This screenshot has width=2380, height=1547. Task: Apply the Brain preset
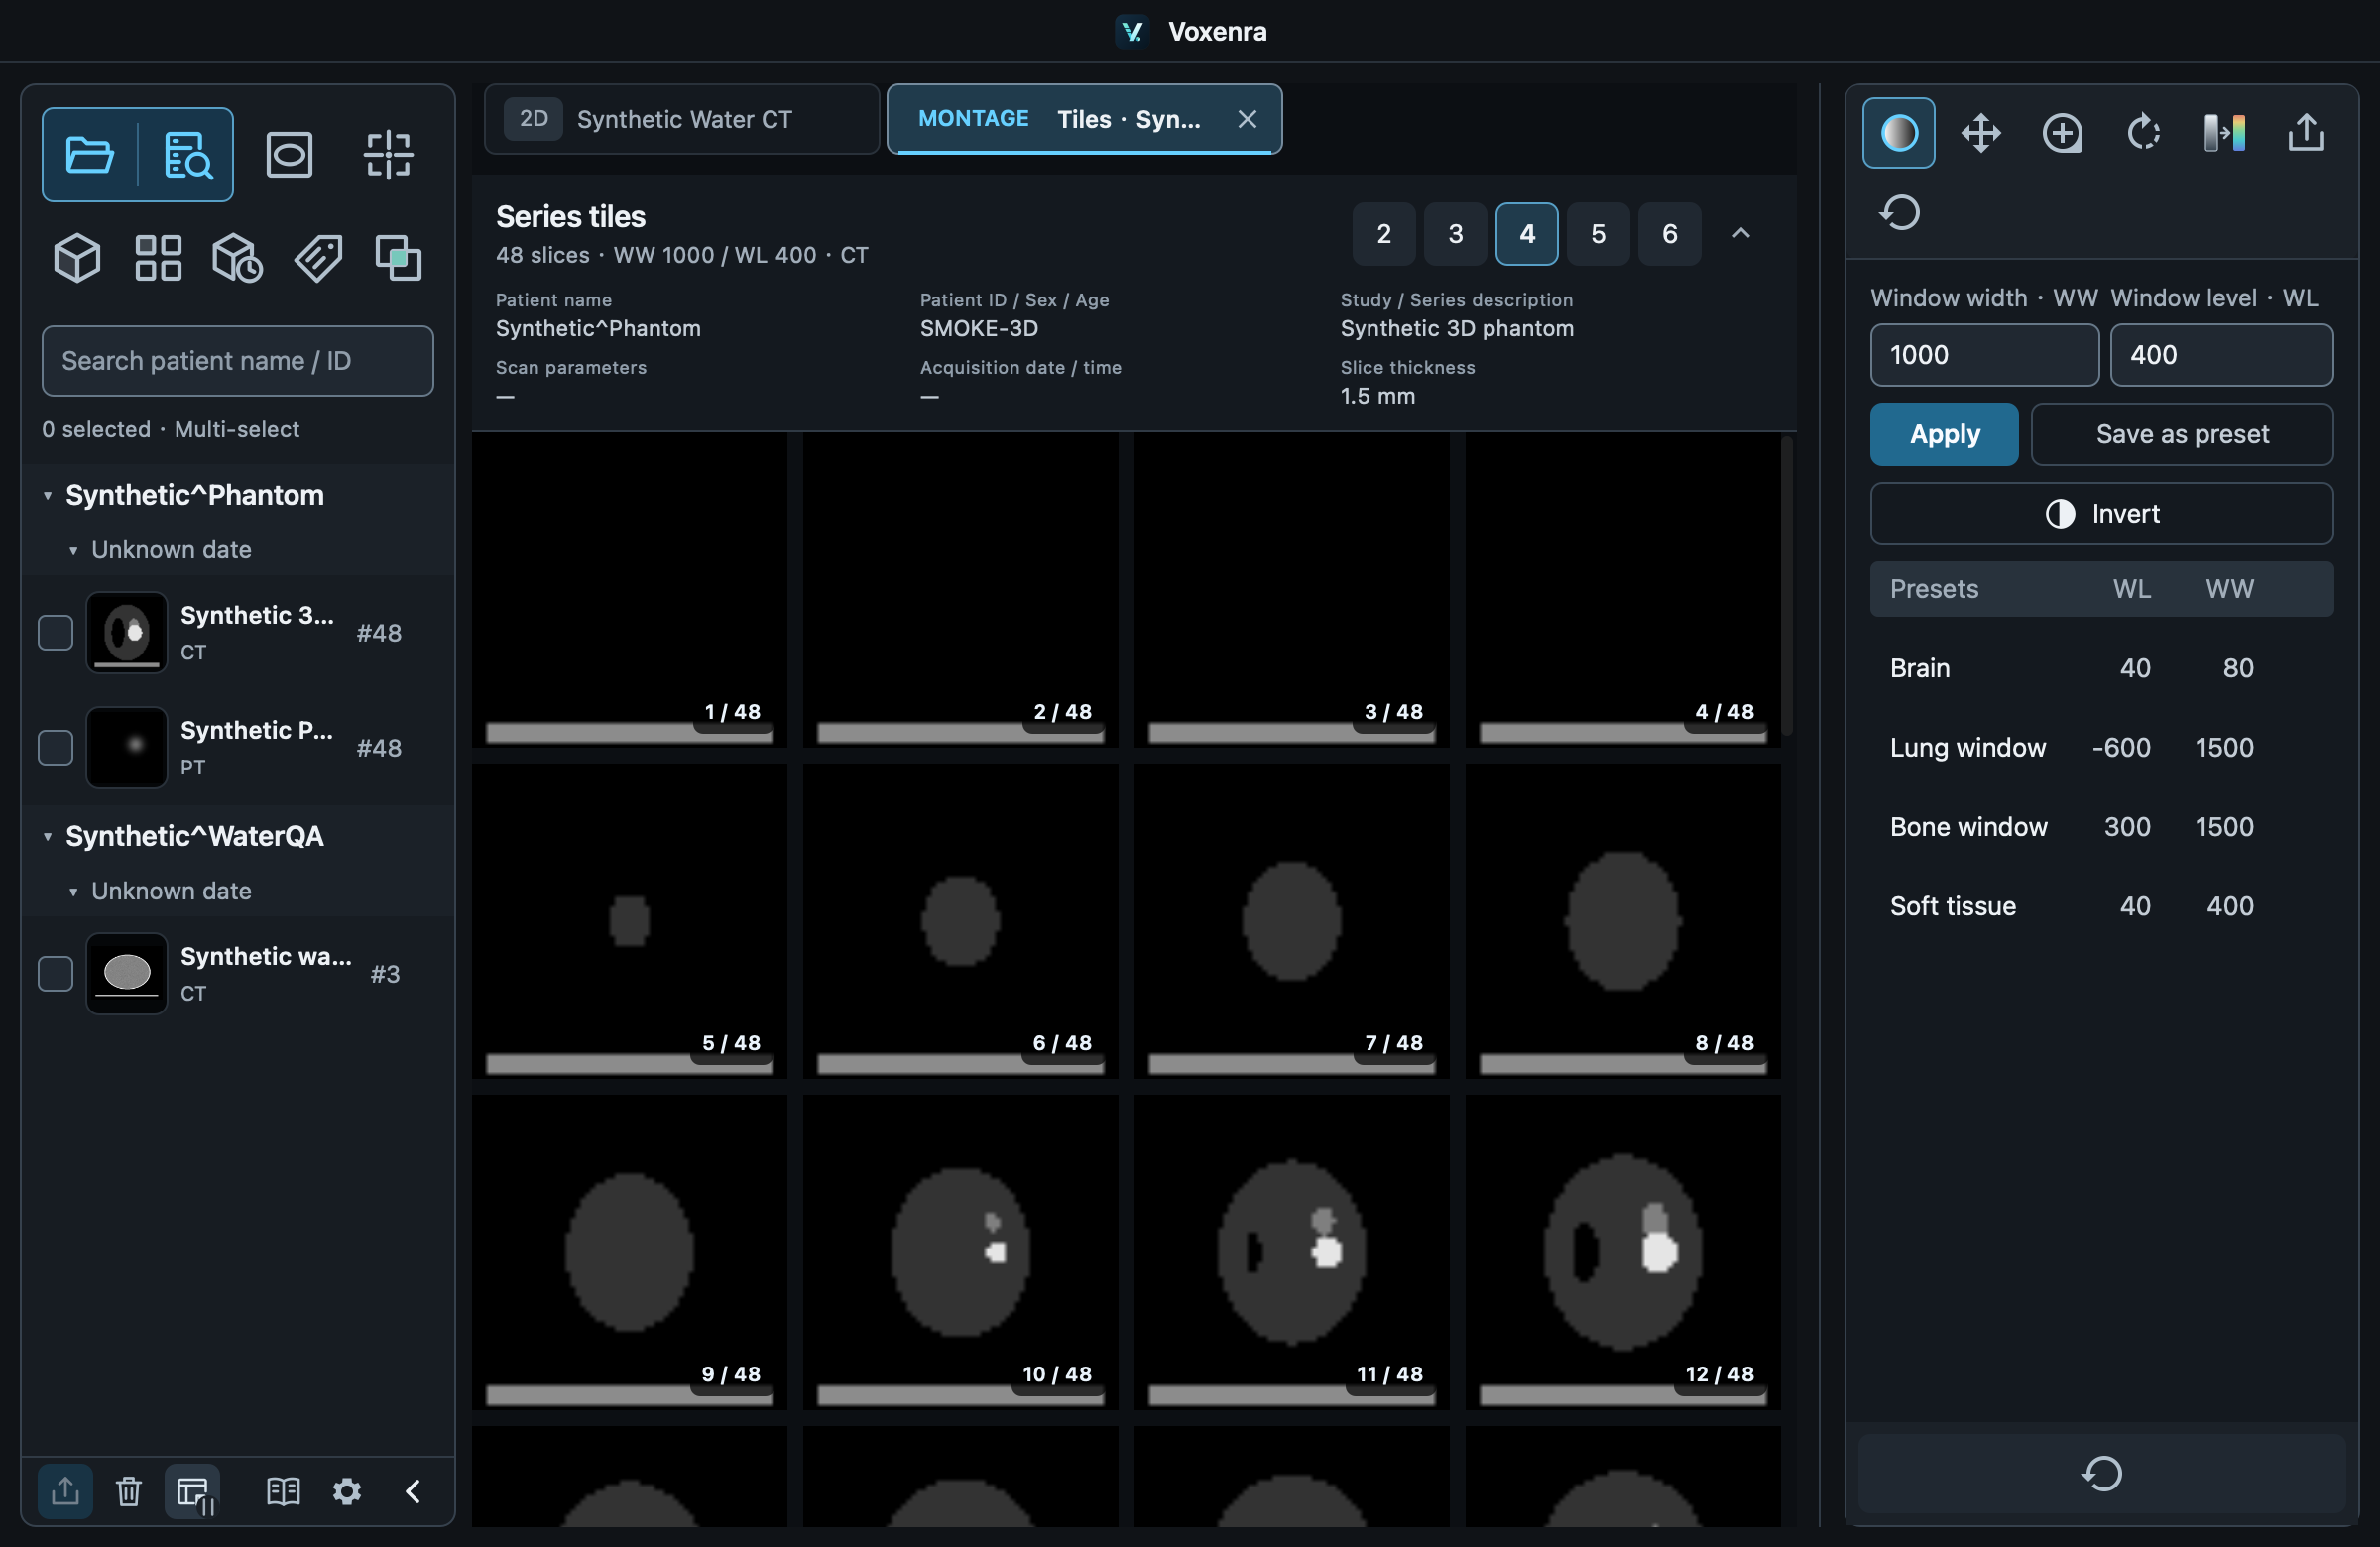coord(2101,668)
